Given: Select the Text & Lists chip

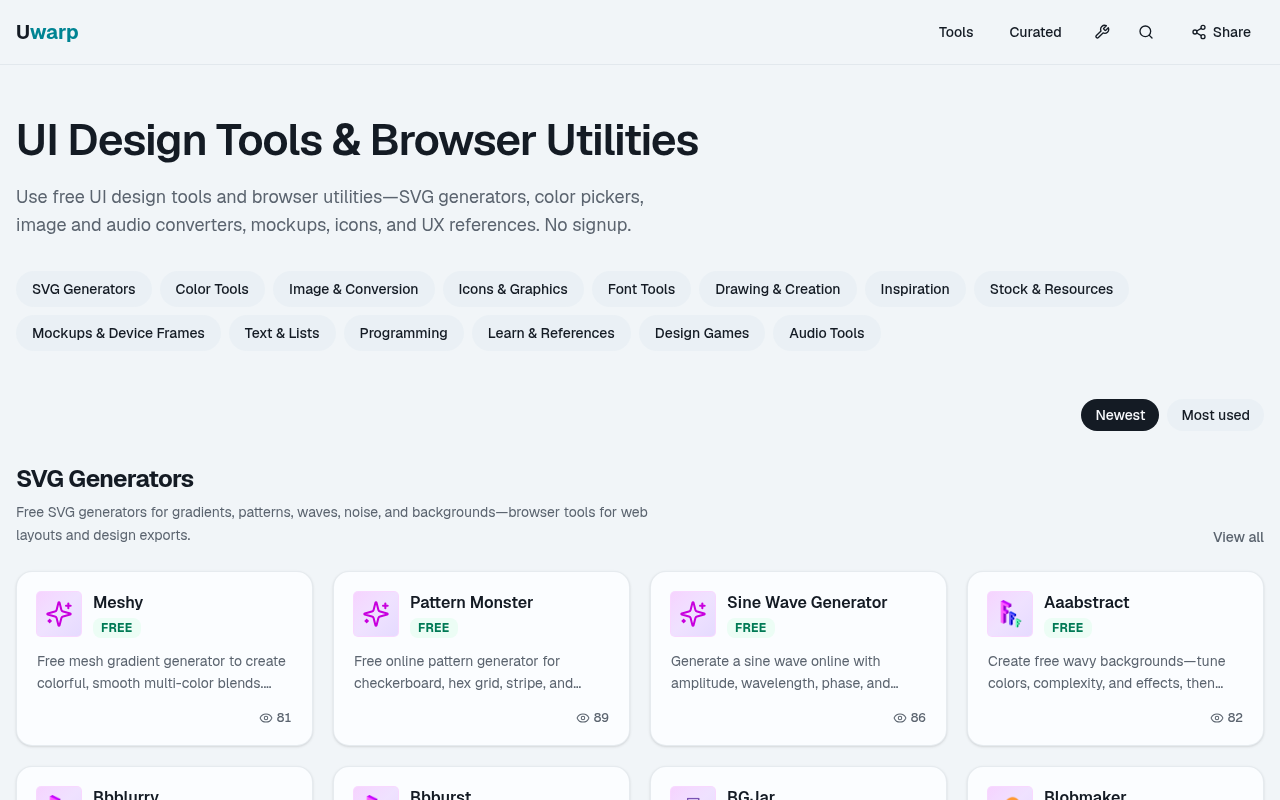Looking at the screenshot, I should (x=282, y=333).
